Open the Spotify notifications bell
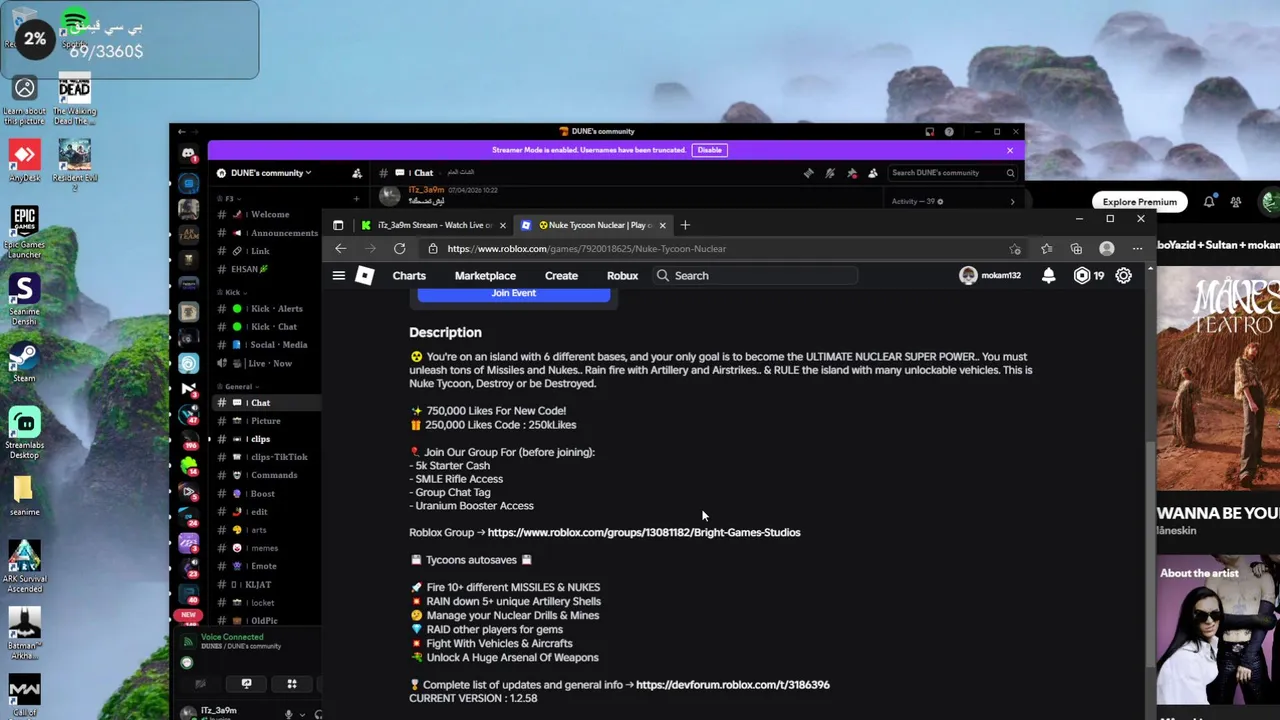 pos(1209,202)
